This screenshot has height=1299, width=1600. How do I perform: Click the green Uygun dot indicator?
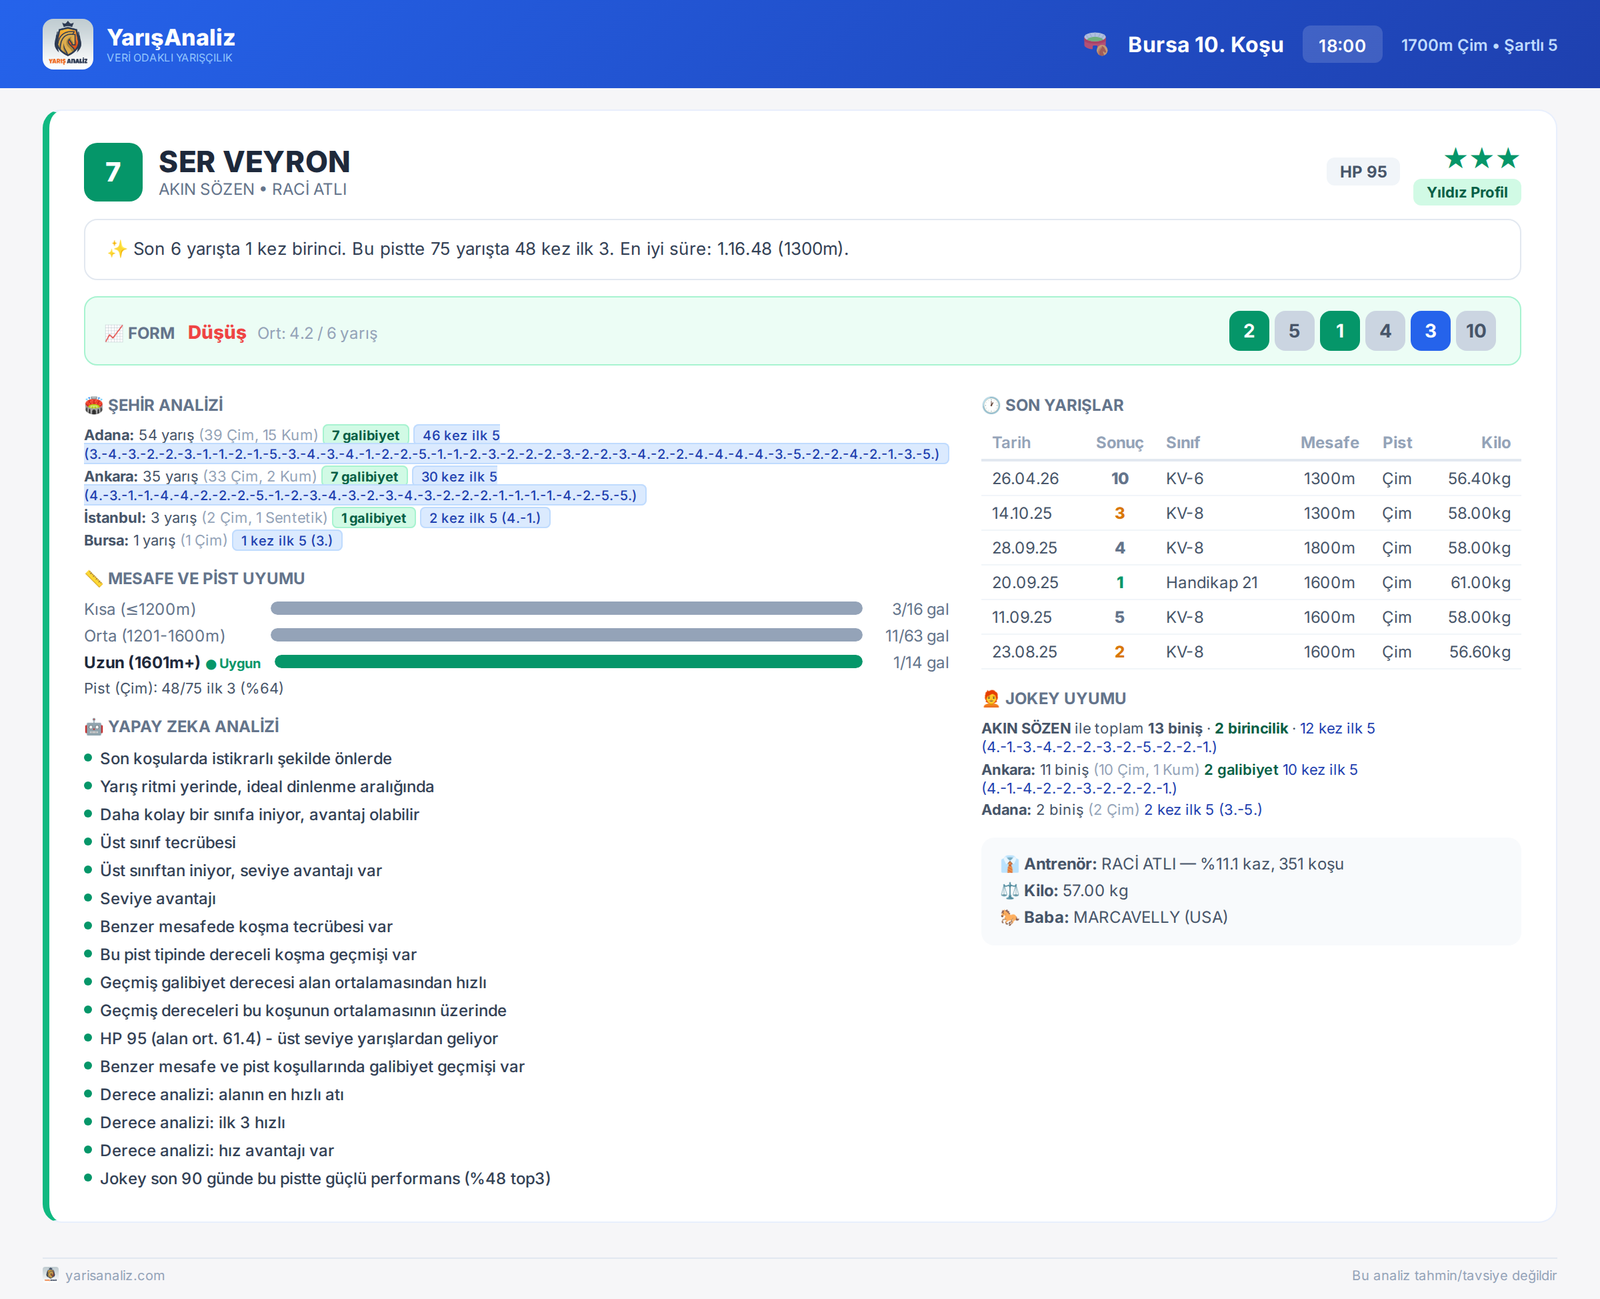[211, 664]
